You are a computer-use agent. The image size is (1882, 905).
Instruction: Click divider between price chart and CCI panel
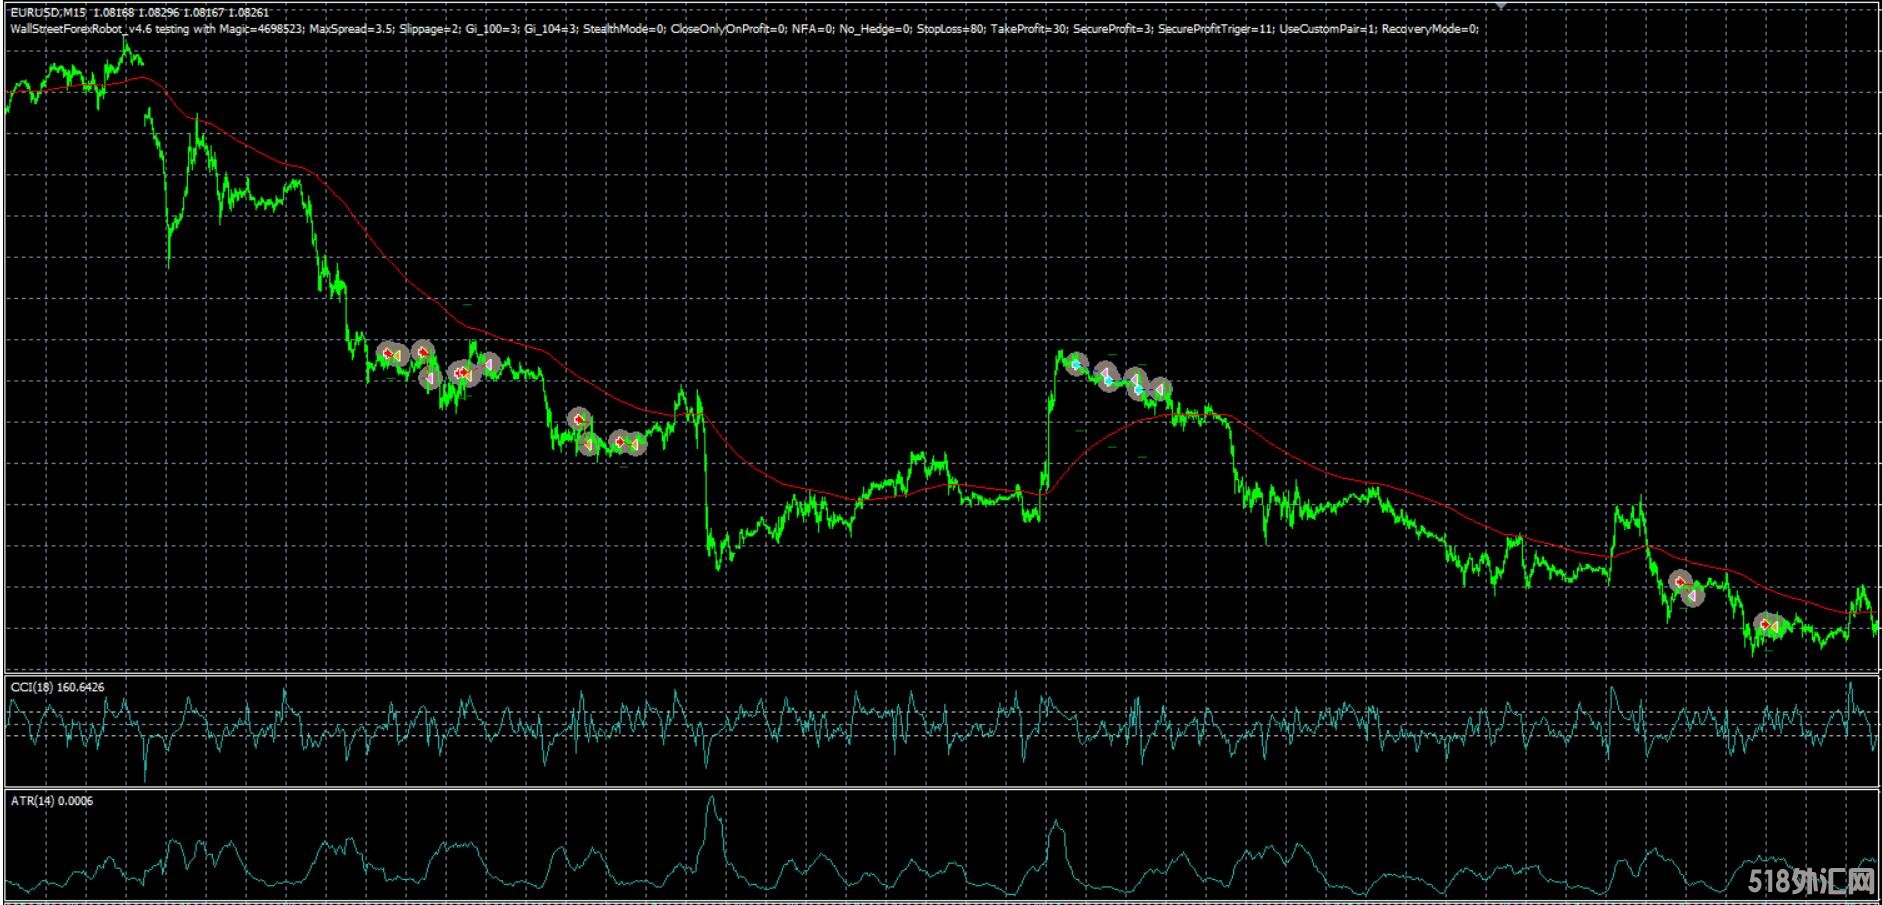pos(940,673)
